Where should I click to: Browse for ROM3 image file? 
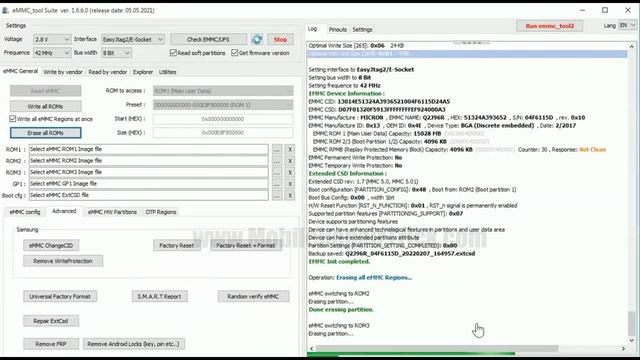pyautogui.click(x=277, y=172)
